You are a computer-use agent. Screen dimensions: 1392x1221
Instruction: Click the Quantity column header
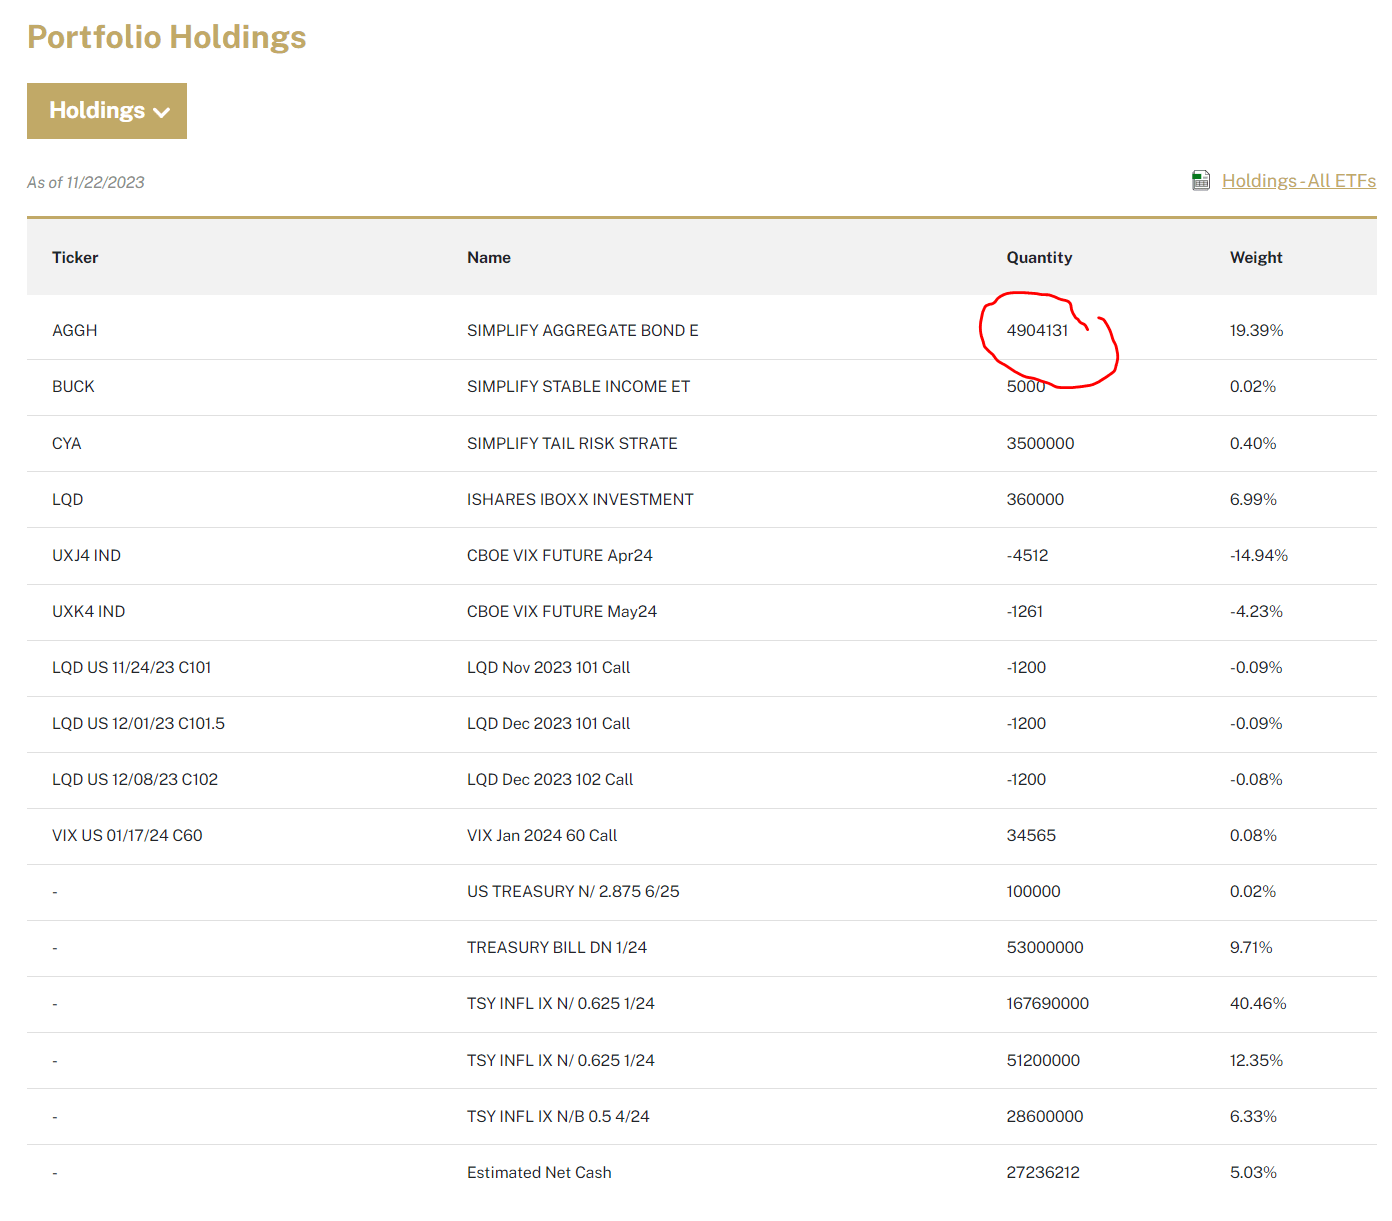pos(1039,257)
